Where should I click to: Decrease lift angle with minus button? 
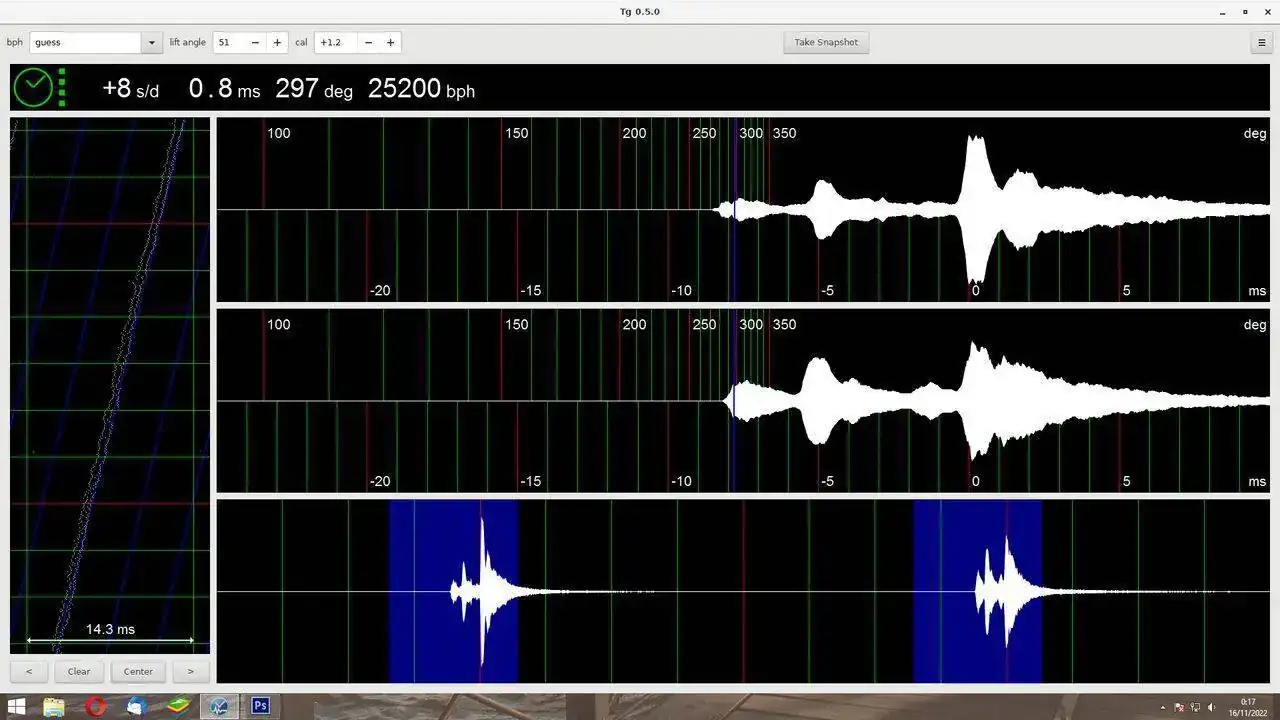click(255, 42)
